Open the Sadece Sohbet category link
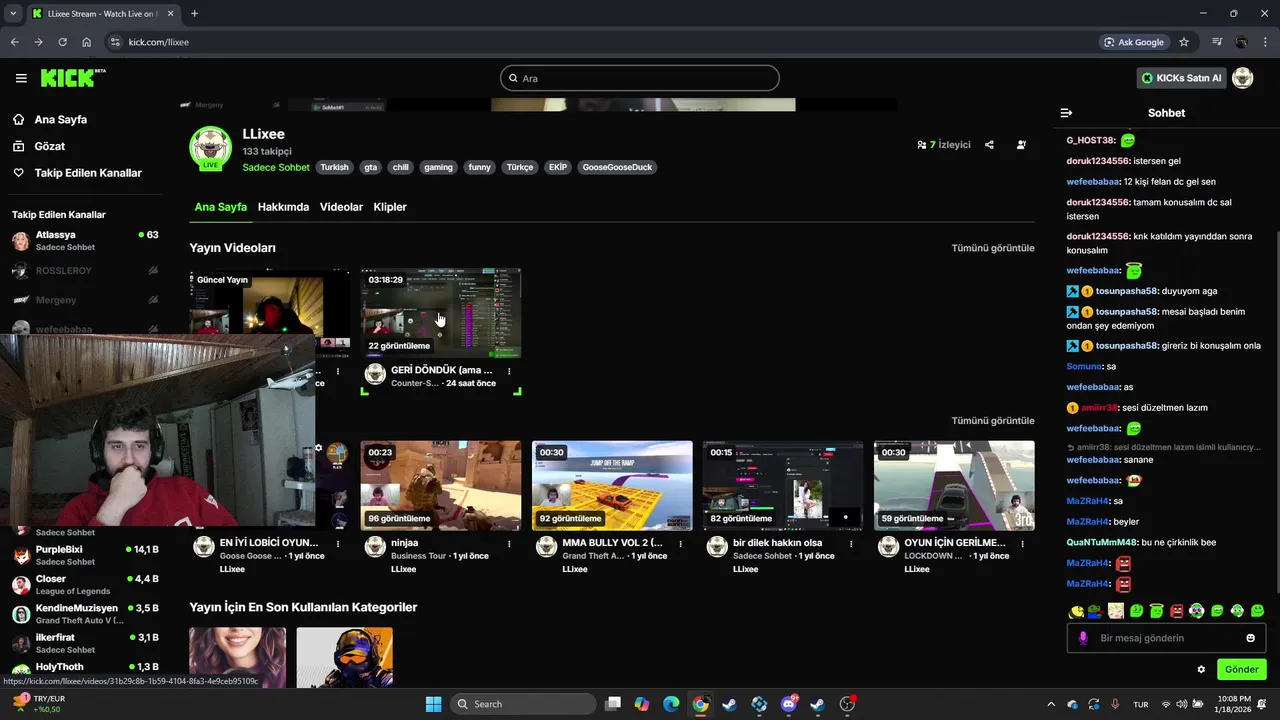This screenshot has width=1280, height=720. pyautogui.click(x=276, y=167)
